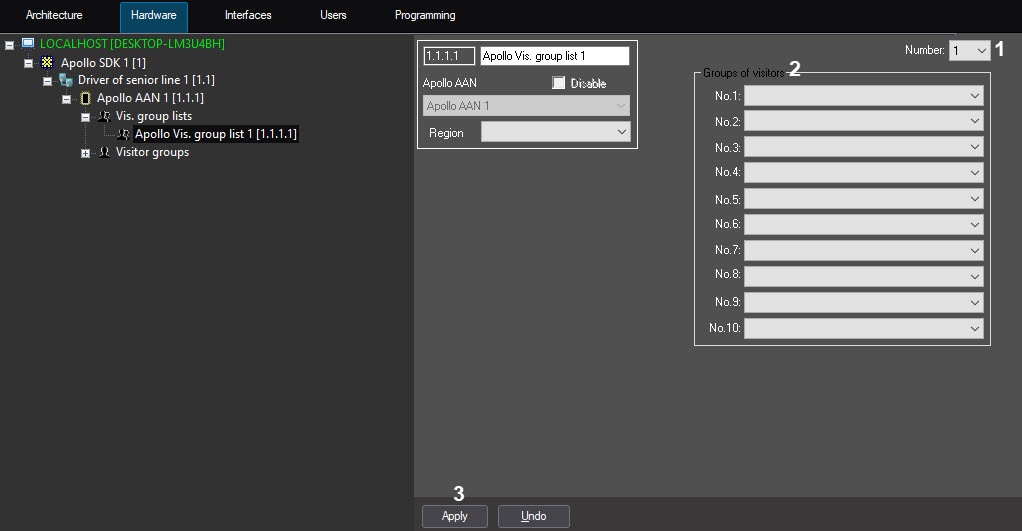Viewport: 1022px width, 531px height.
Task: Click the Driver of senior line 1 icon
Action: 66,80
